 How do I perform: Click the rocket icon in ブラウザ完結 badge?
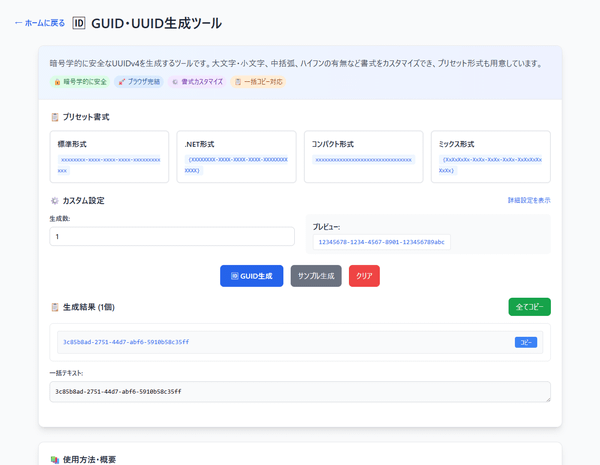[x=121, y=82]
